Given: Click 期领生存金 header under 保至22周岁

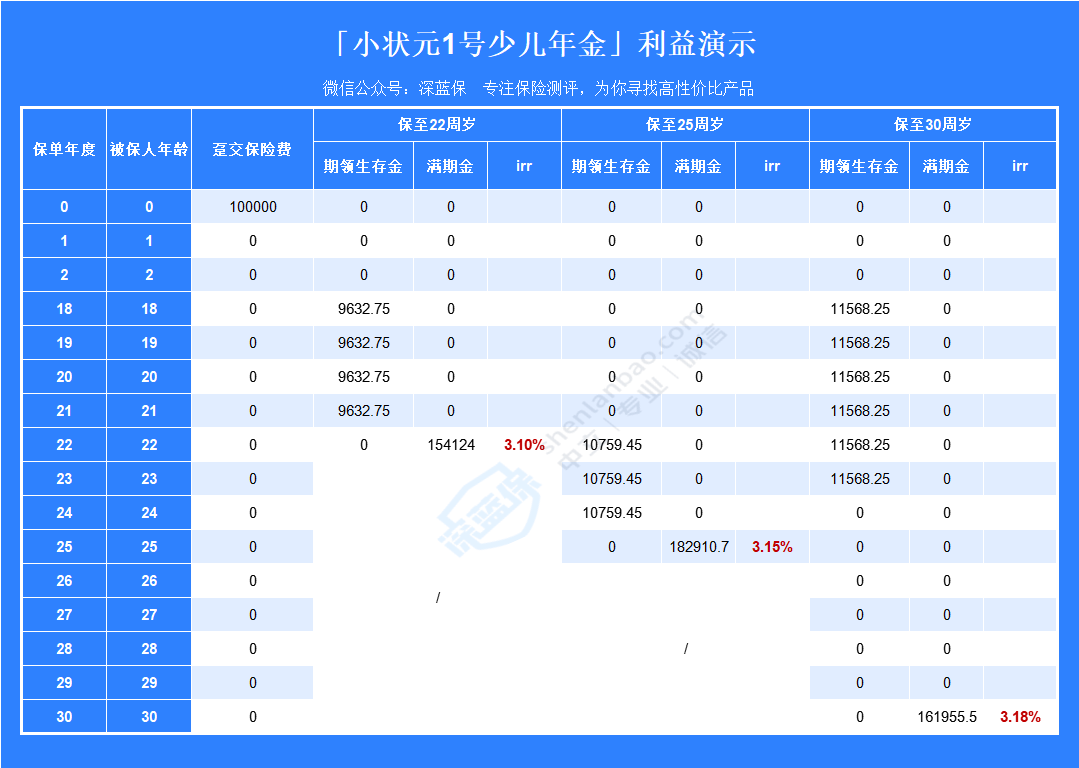Looking at the screenshot, I should (363, 166).
